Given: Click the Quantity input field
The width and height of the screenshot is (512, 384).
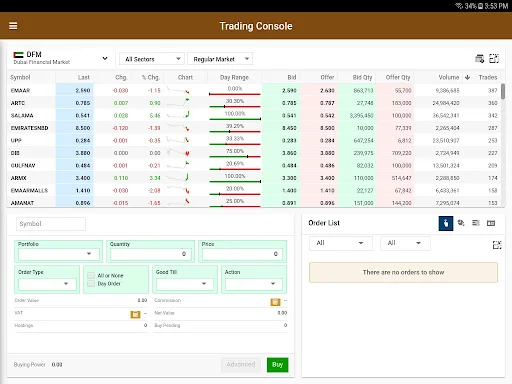Looking at the screenshot, I should [151, 254].
